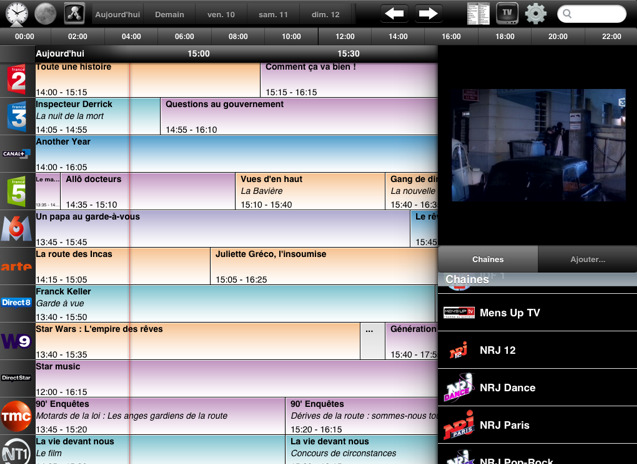Click the M6 channel logo
637x464 pixels.
(x=17, y=229)
